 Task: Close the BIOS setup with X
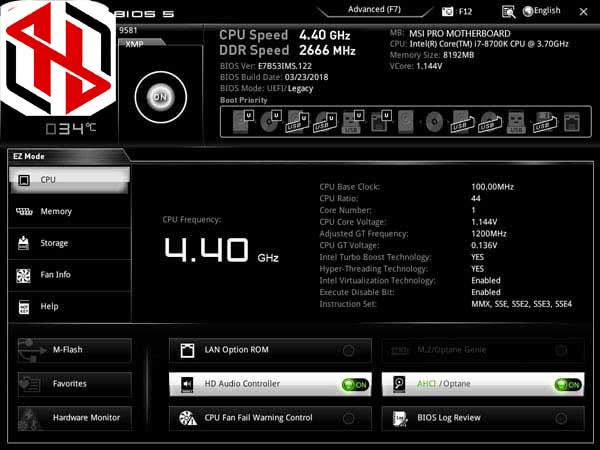click(583, 12)
